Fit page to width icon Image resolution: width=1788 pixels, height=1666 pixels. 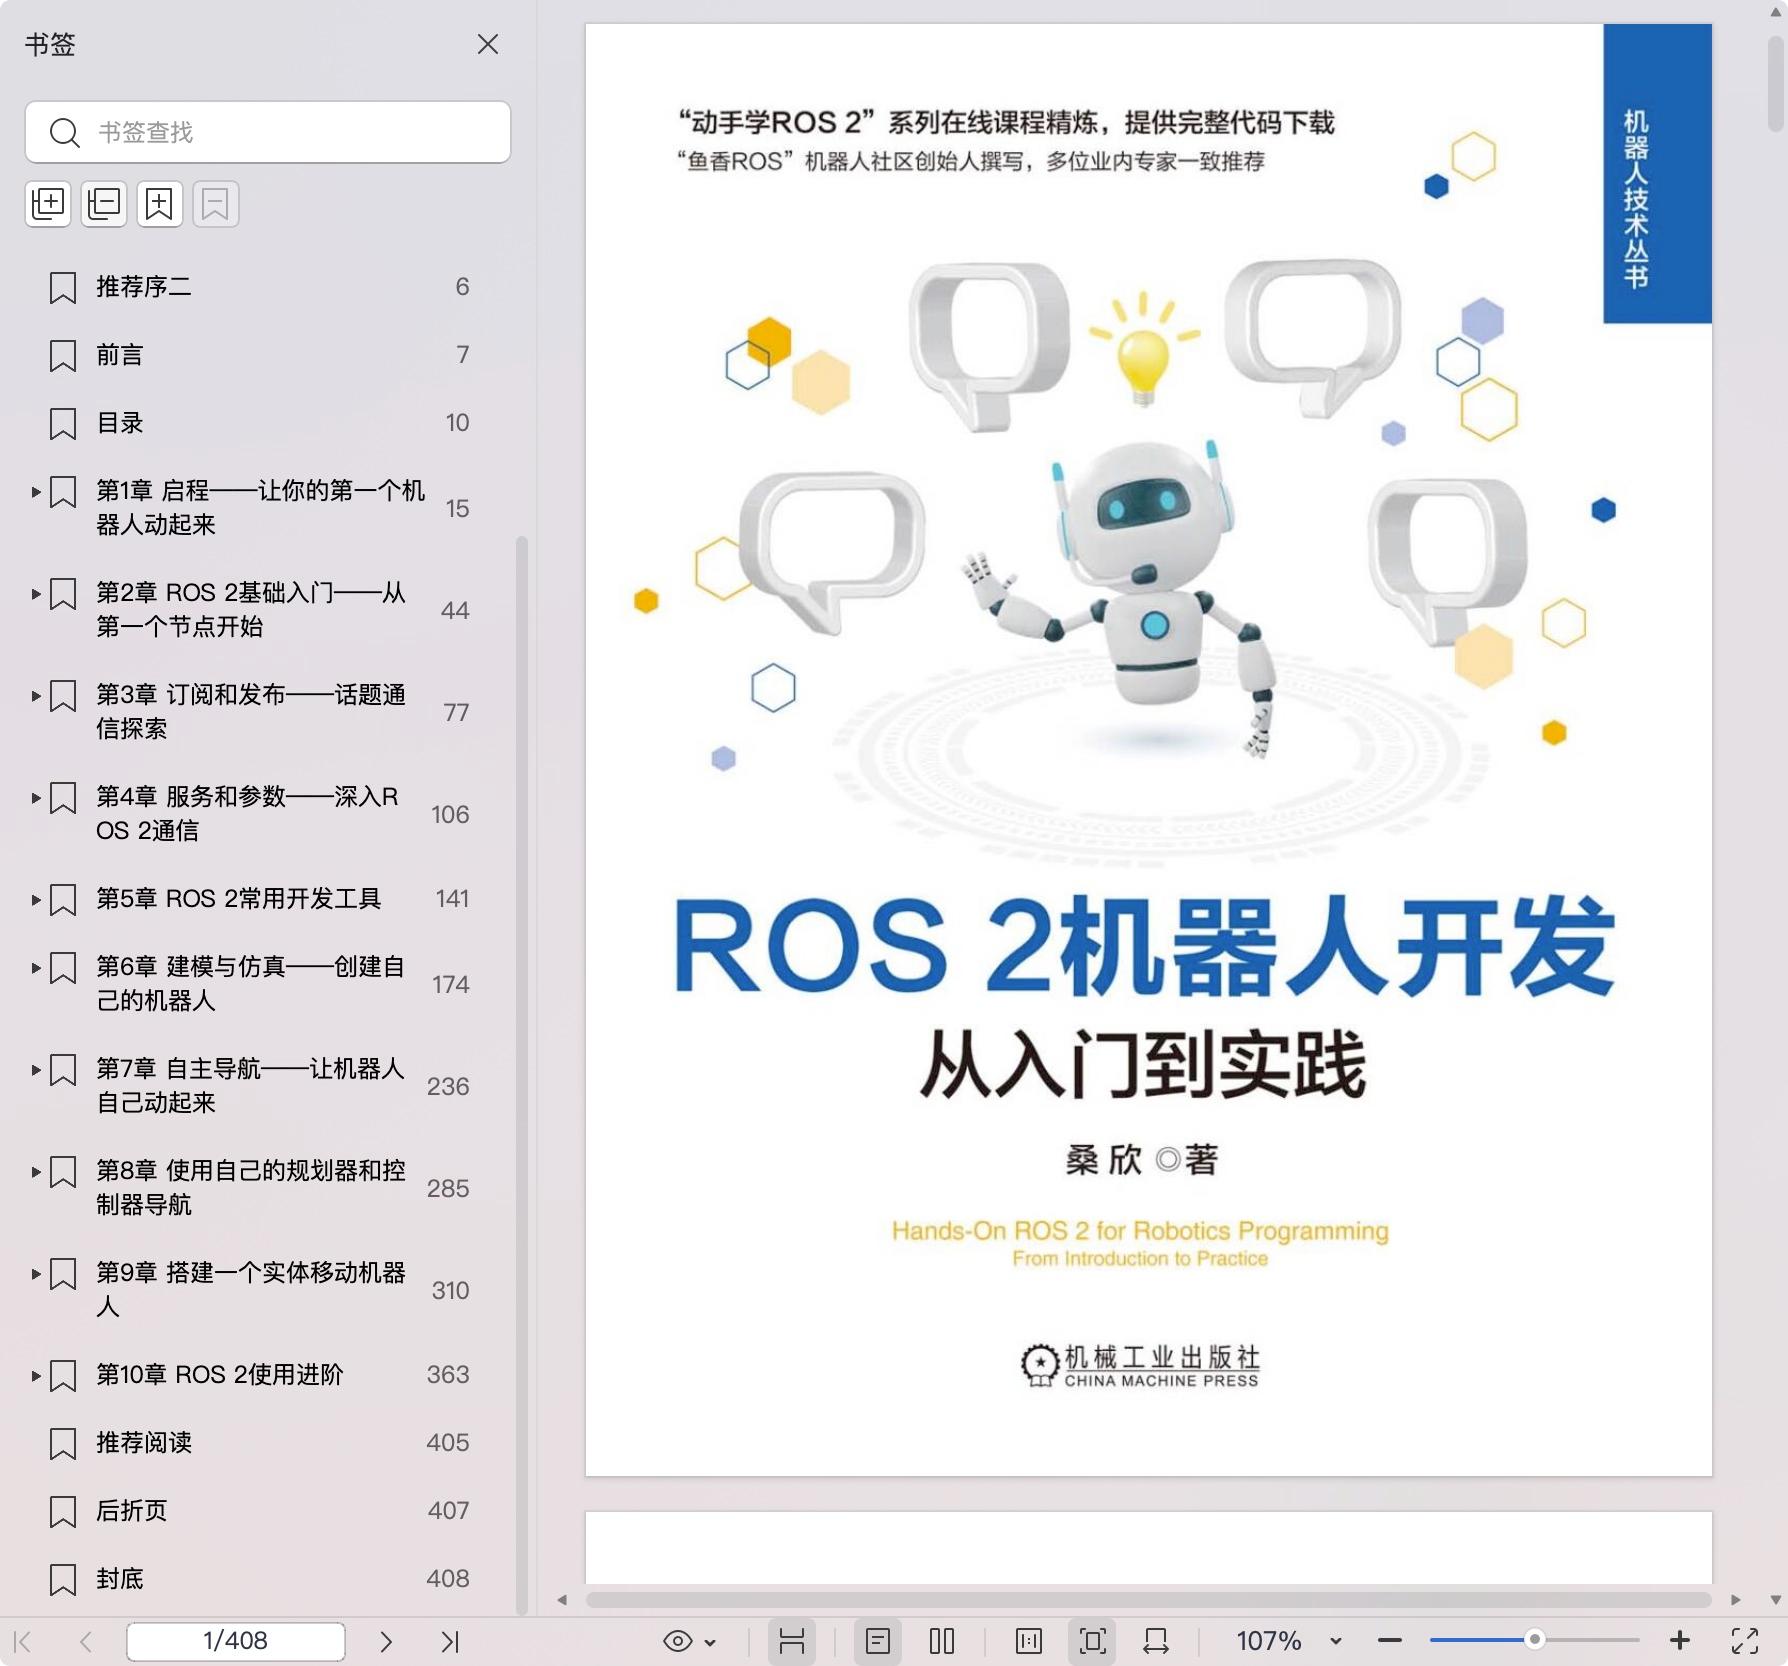1156,1641
